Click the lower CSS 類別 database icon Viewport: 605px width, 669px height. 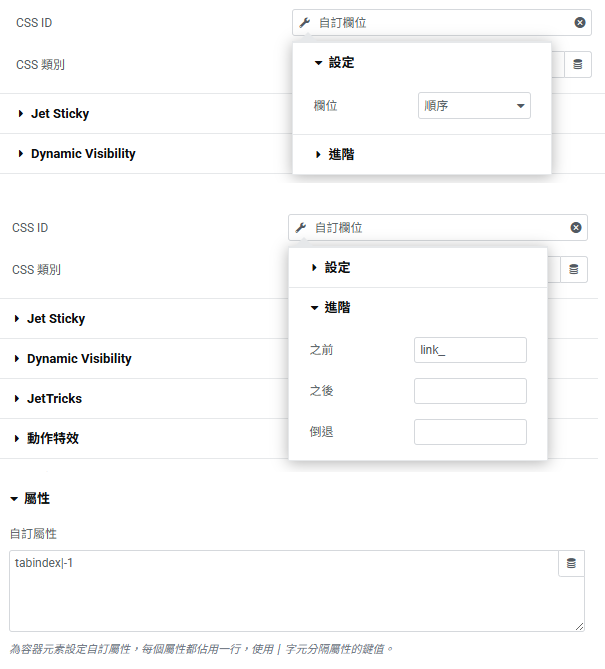click(x=573, y=270)
